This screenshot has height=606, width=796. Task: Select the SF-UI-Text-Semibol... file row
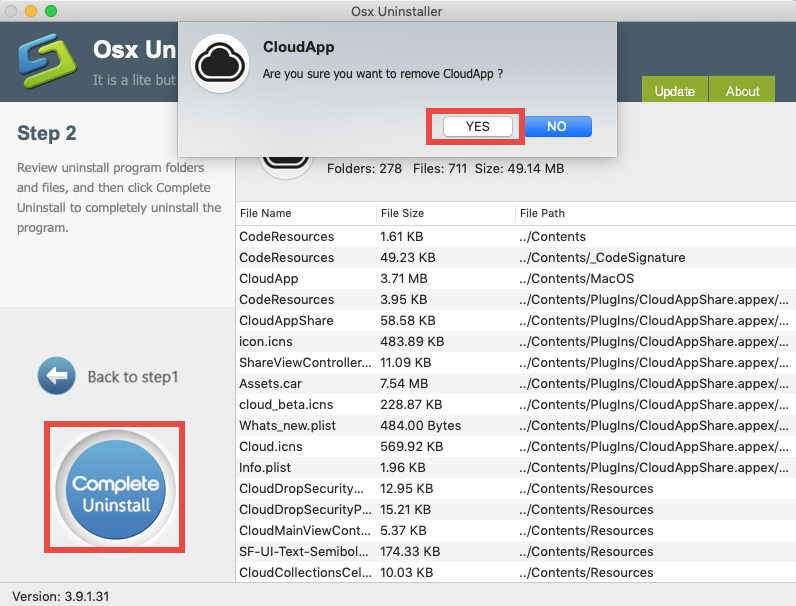click(x=516, y=551)
